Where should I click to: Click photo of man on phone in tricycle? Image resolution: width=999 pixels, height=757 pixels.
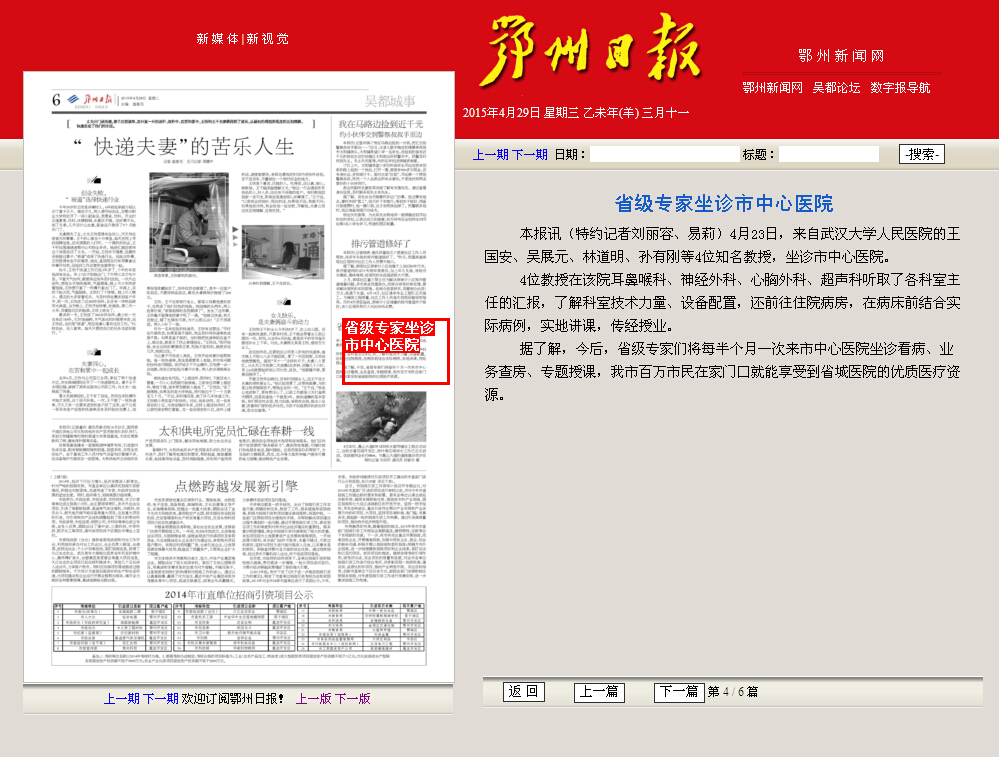(x=189, y=222)
